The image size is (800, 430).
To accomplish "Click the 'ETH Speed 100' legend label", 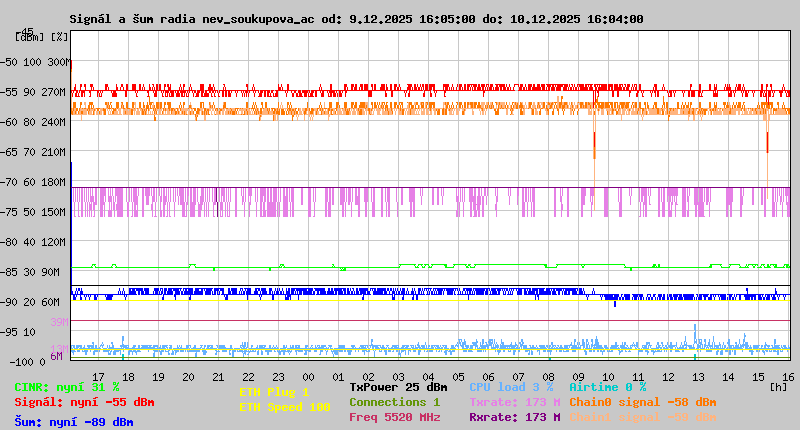I will [285, 407].
